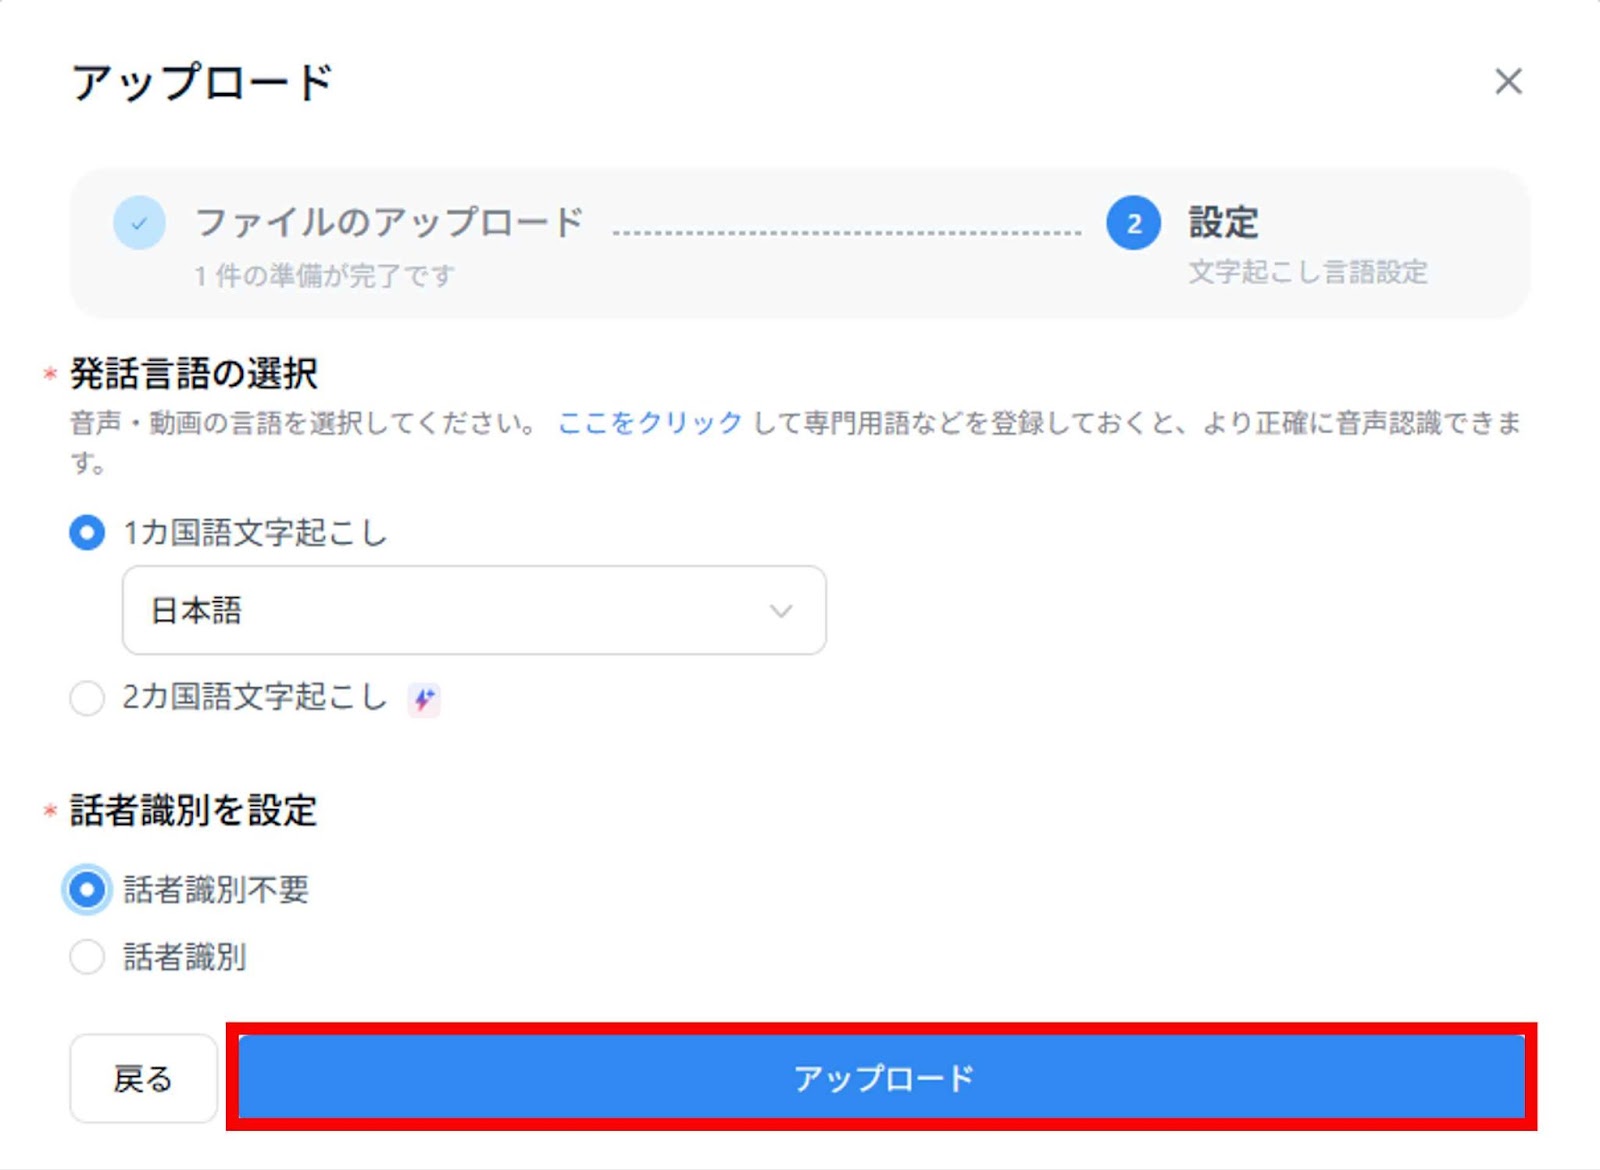Enable 話者識別 speaker identification
Viewport: 1600px width, 1170px height.
[x=87, y=957]
